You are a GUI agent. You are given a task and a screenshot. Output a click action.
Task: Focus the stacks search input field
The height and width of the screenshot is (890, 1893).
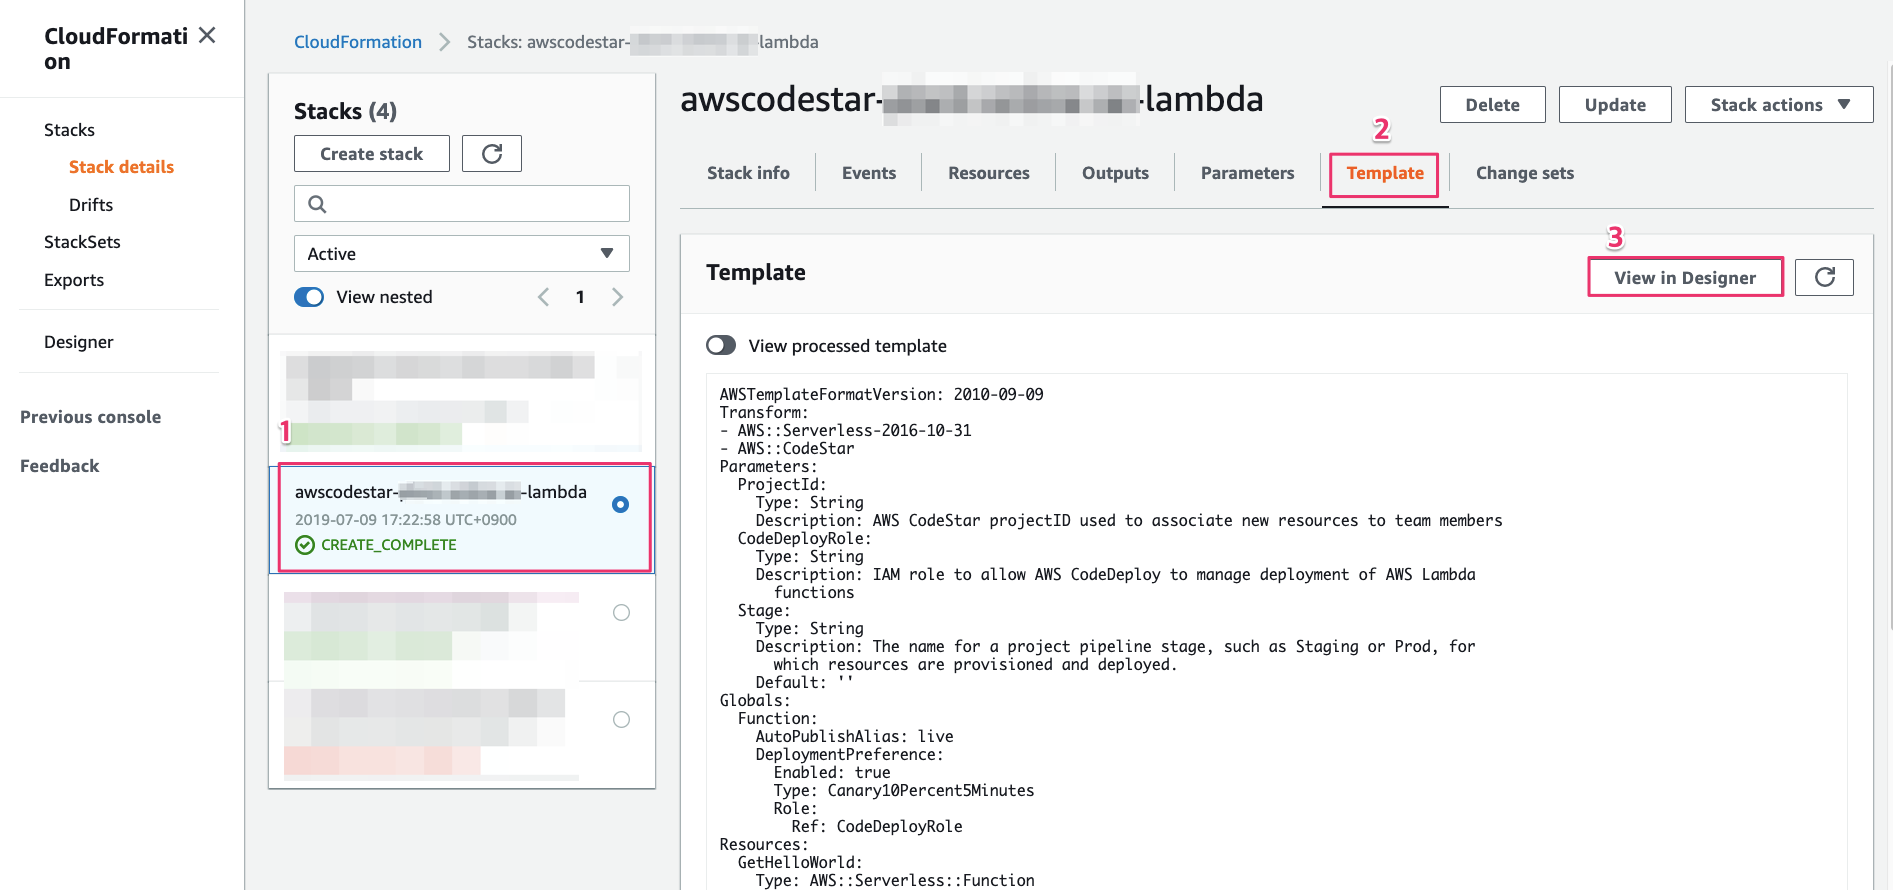462,204
